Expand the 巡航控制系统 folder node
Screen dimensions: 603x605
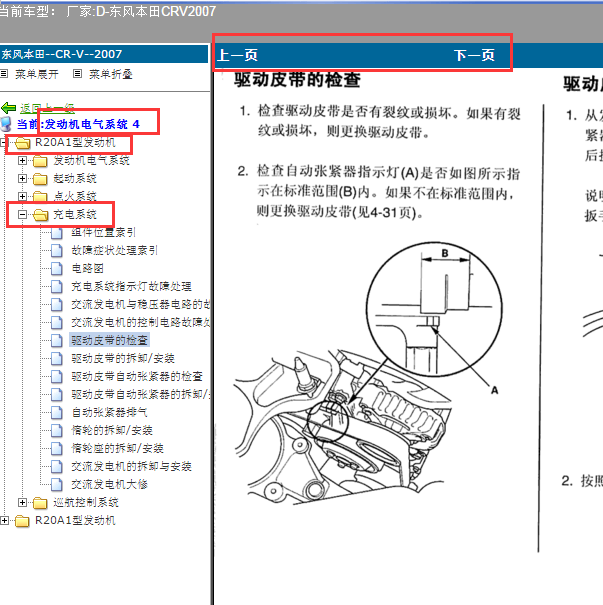point(22,502)
